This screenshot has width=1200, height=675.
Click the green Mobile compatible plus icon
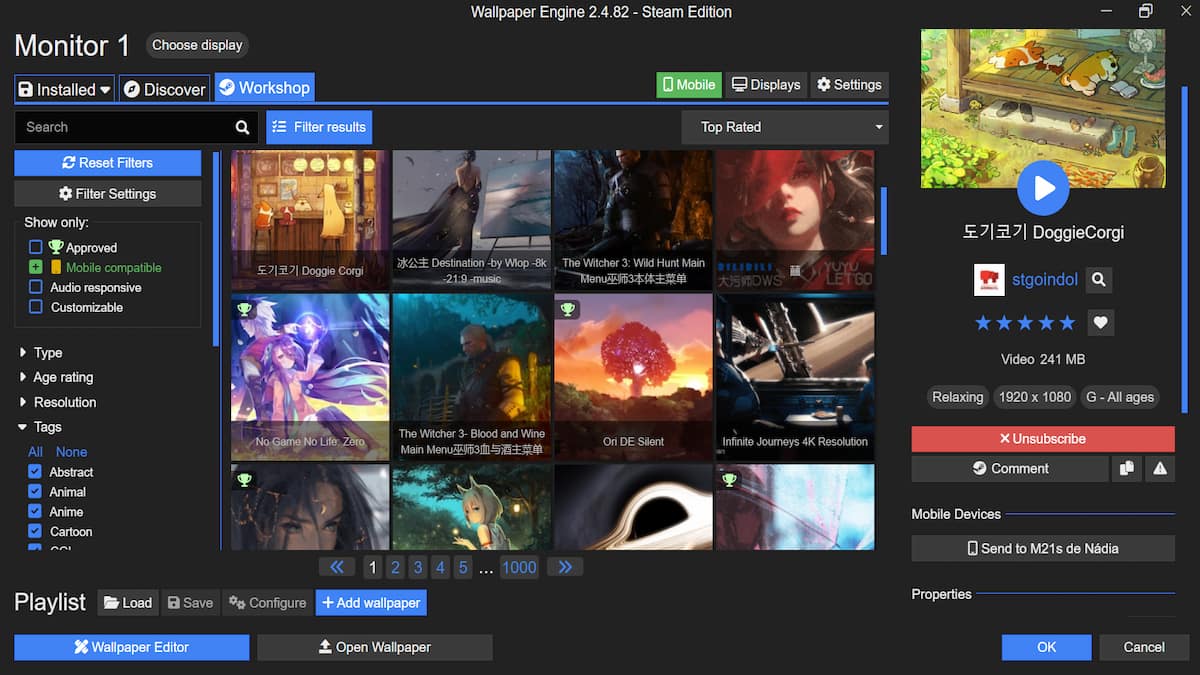click(x=36, y=267)
